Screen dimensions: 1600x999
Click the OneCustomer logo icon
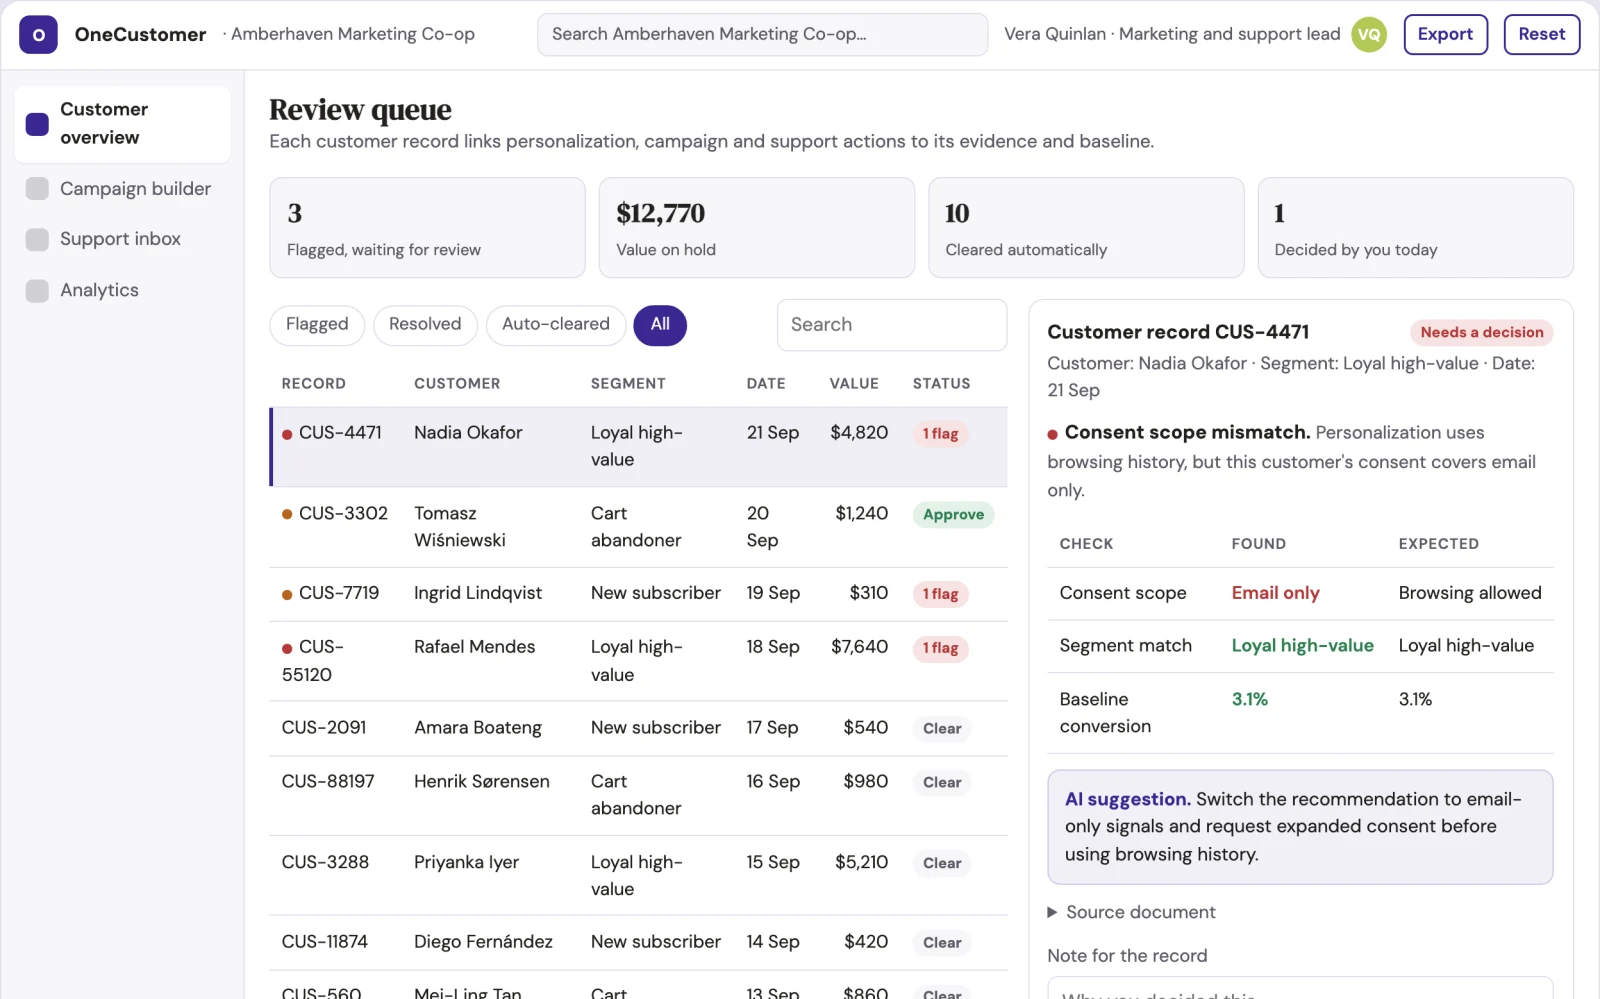click(x=38, y=35)
